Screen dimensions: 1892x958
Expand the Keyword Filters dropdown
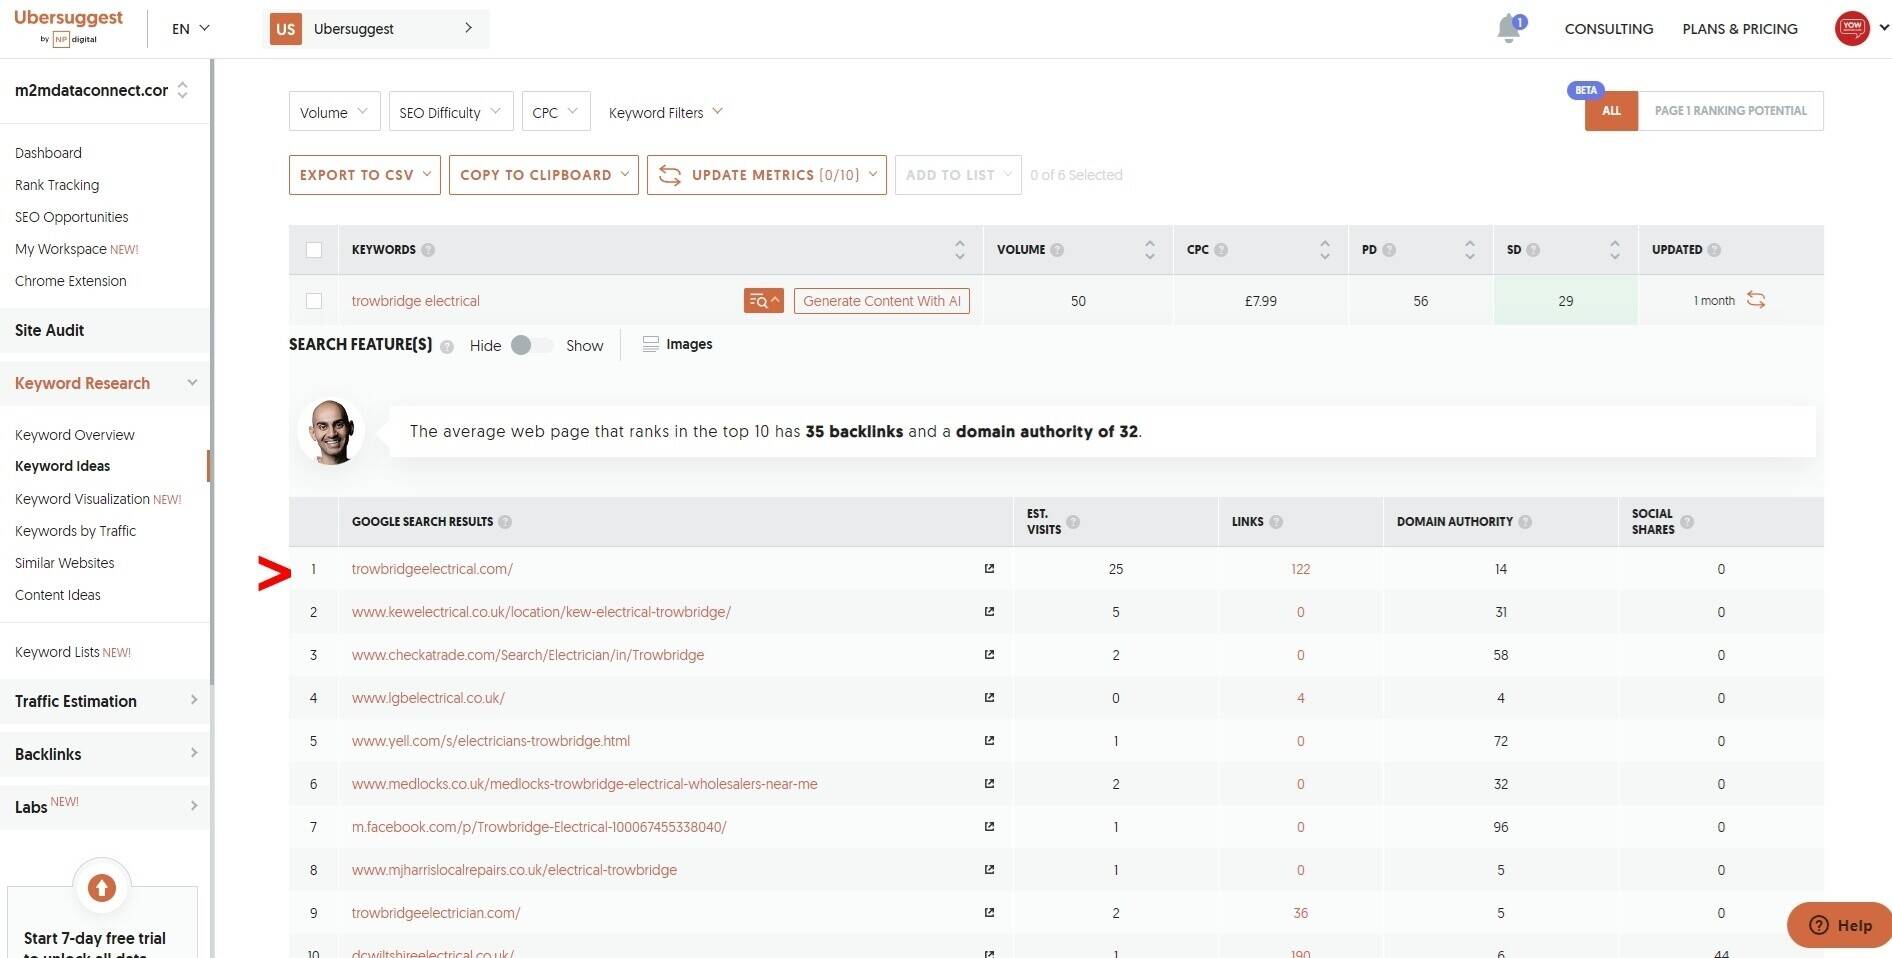pyautogui.click(x=665, y=112)
